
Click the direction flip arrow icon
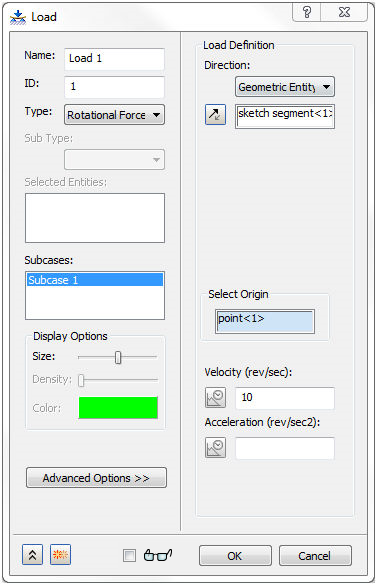[x=215, y=114]
